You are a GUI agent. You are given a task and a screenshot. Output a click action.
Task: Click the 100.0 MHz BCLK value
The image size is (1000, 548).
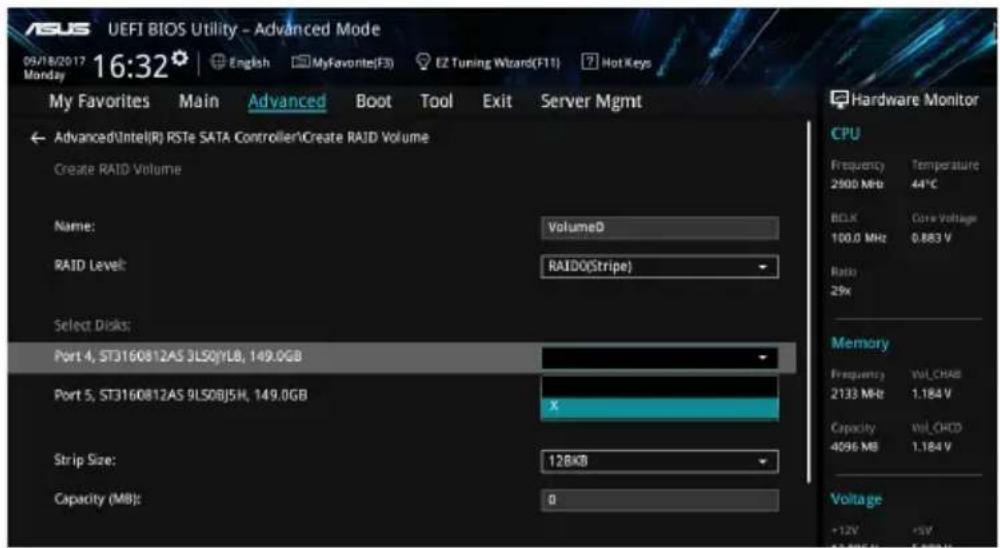pyautogui.click(x=858, y=238)
